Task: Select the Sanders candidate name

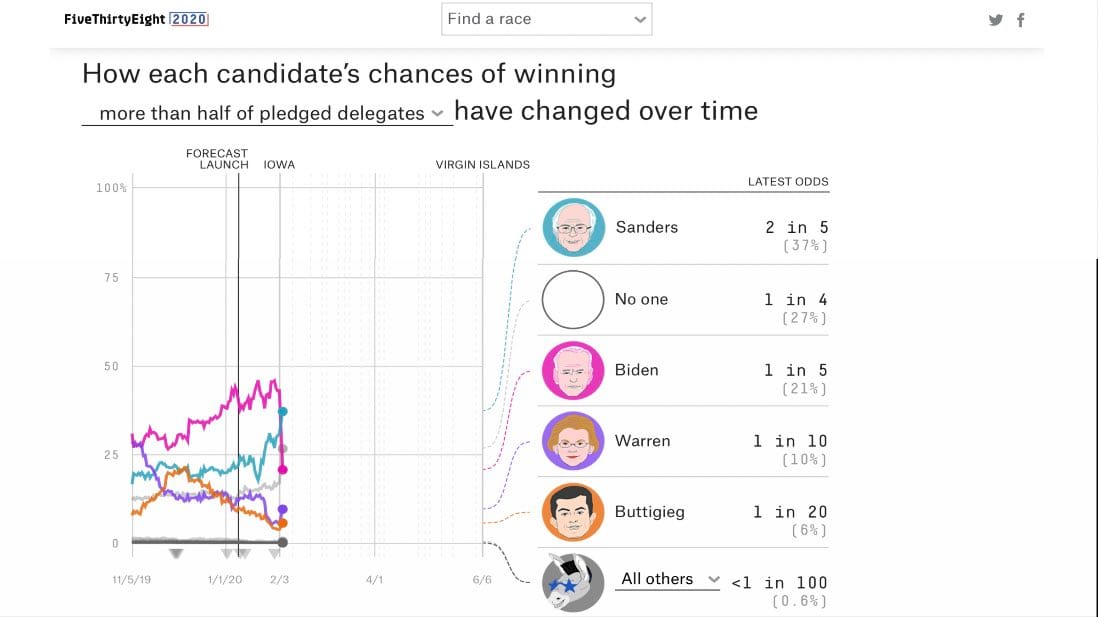Action: [x=646, y=227]
